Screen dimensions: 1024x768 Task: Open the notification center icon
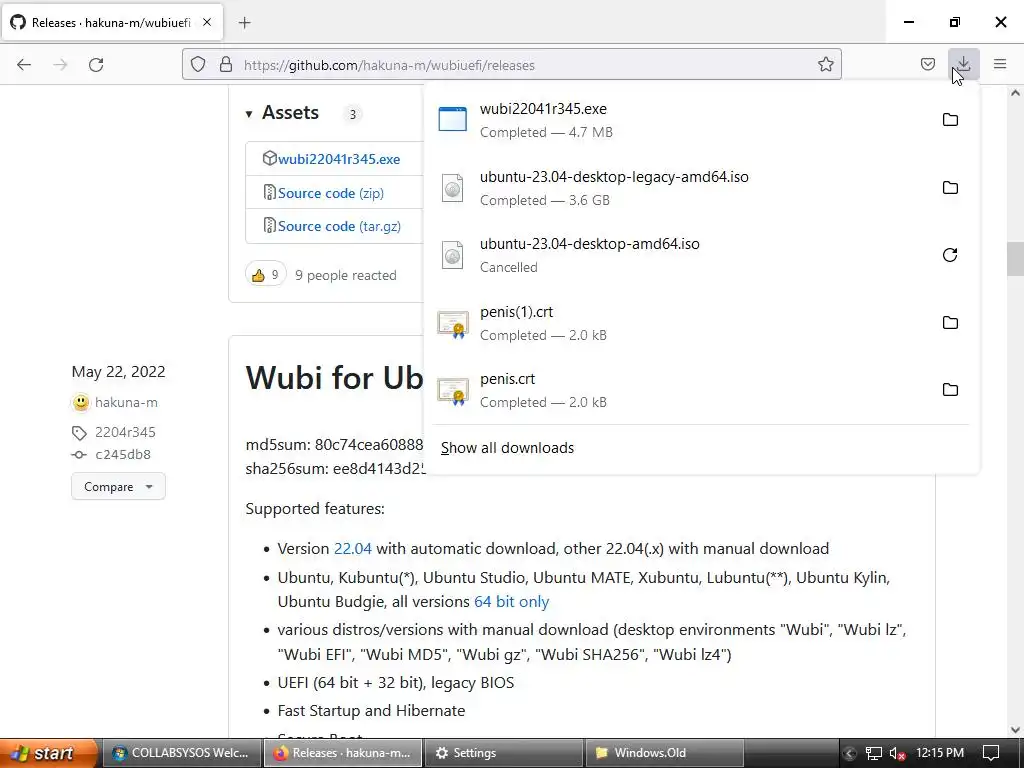(991, 754)
